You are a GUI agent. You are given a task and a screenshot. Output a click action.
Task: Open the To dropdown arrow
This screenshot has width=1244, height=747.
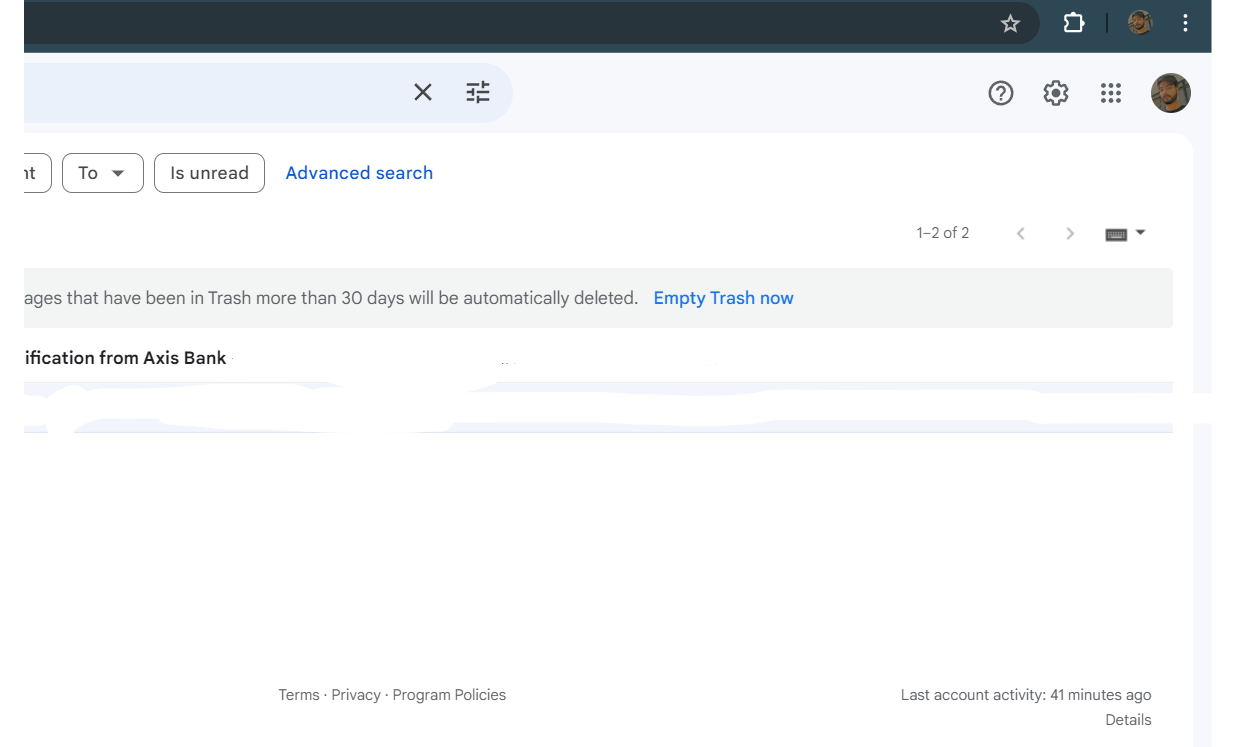[117, 173]
